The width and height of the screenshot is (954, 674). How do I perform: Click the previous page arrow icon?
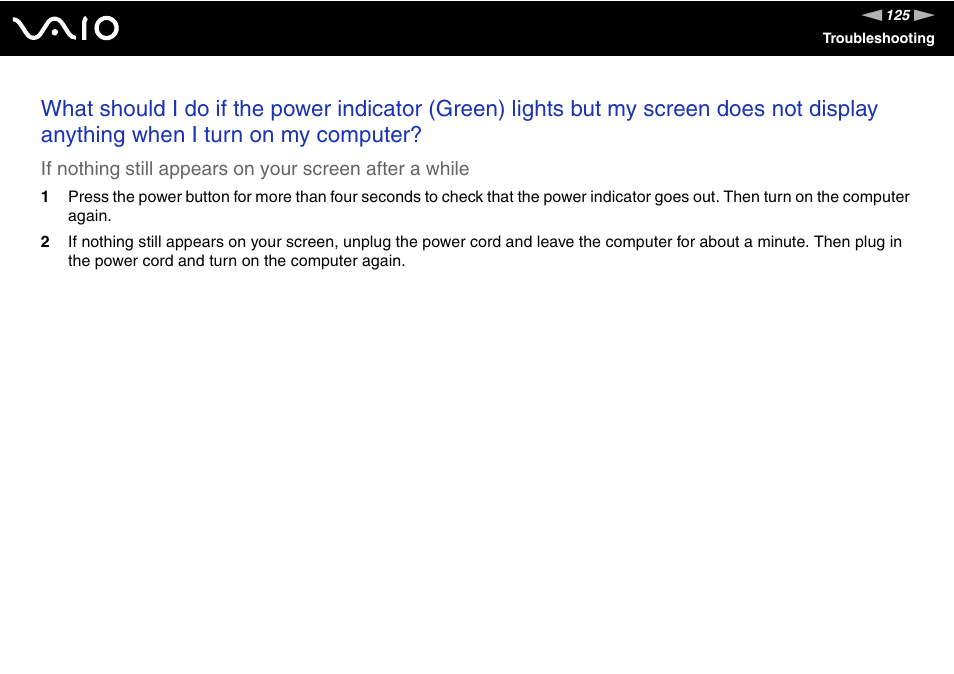click(x=872, y=15)
